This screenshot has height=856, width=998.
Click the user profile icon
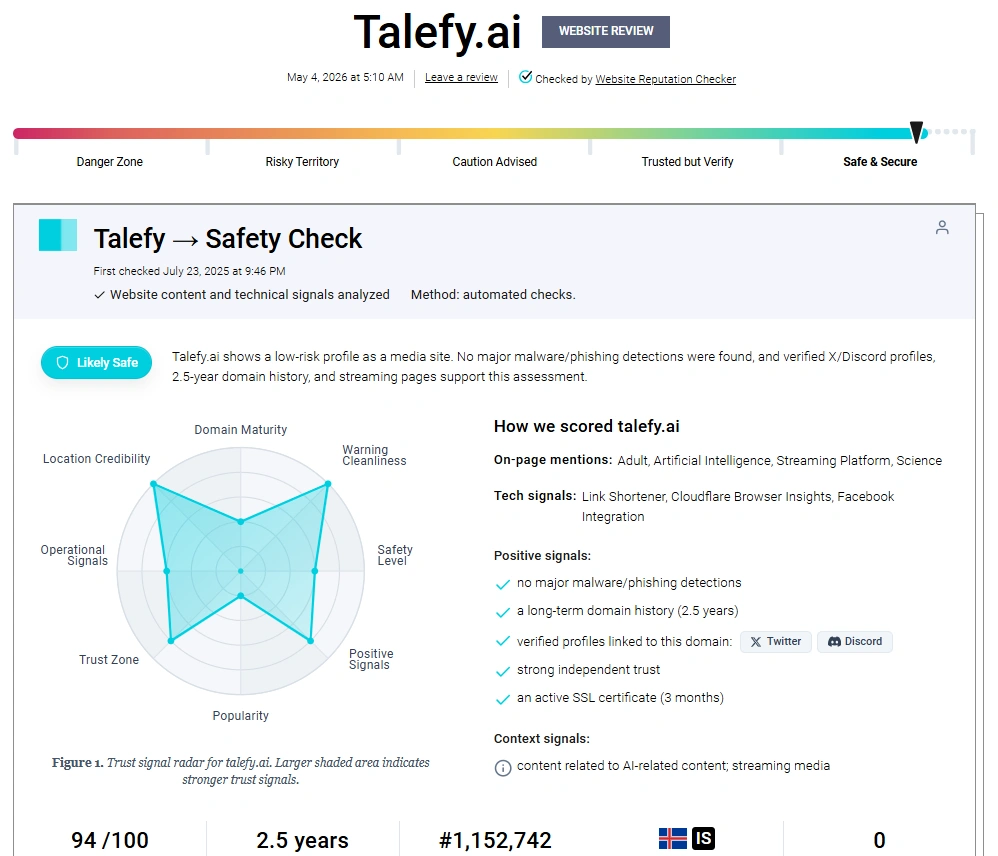tap(942, 227)
